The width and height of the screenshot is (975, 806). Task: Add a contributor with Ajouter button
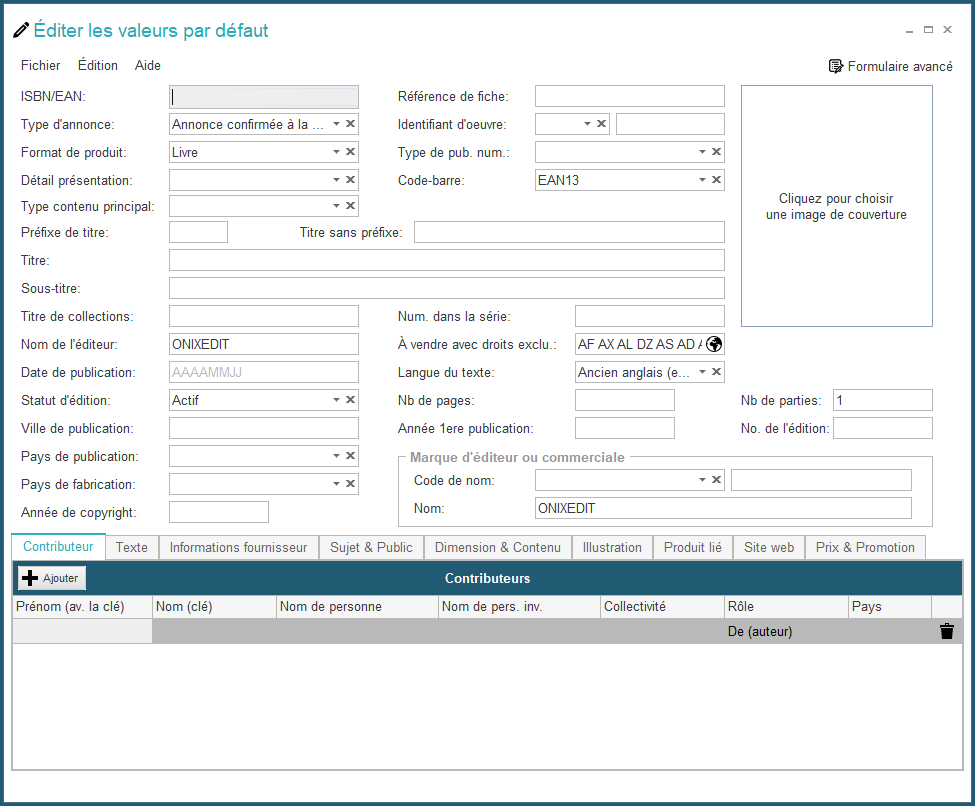(x=52, y=578)
